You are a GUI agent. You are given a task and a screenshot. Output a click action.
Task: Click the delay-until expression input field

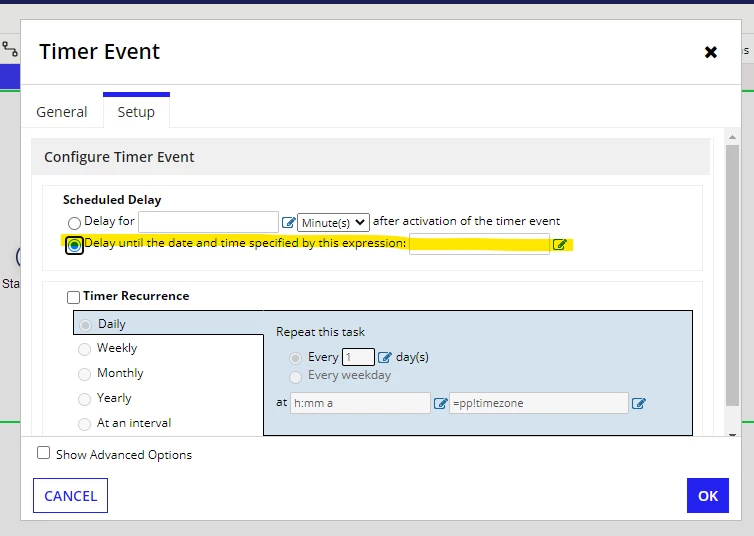[479, 244]
